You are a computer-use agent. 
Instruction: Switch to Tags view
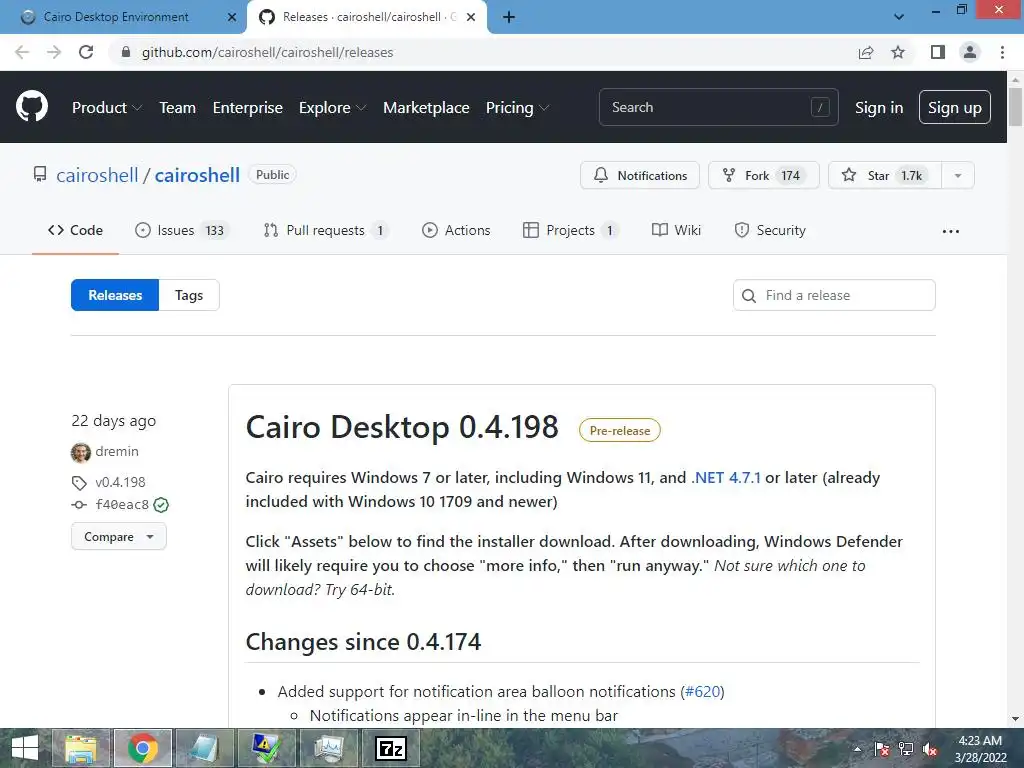point(189,295)
